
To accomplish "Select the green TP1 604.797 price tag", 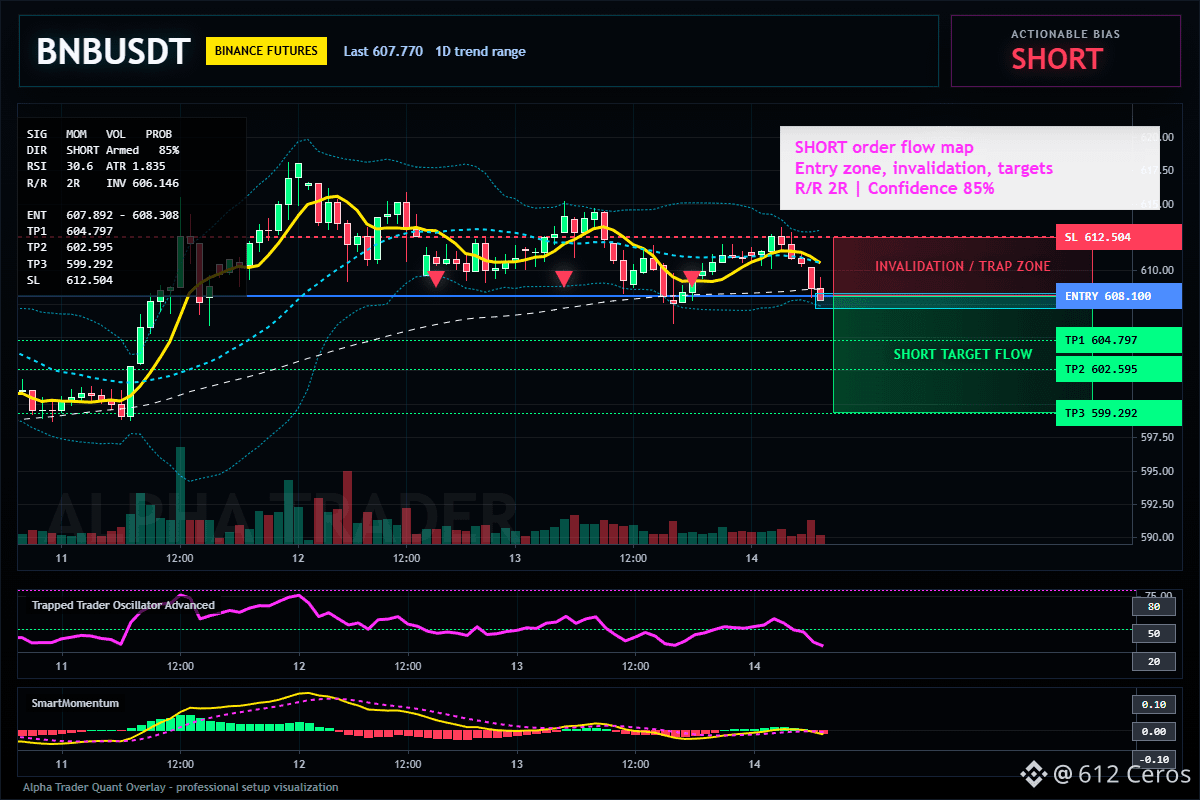I will 1118,340.
